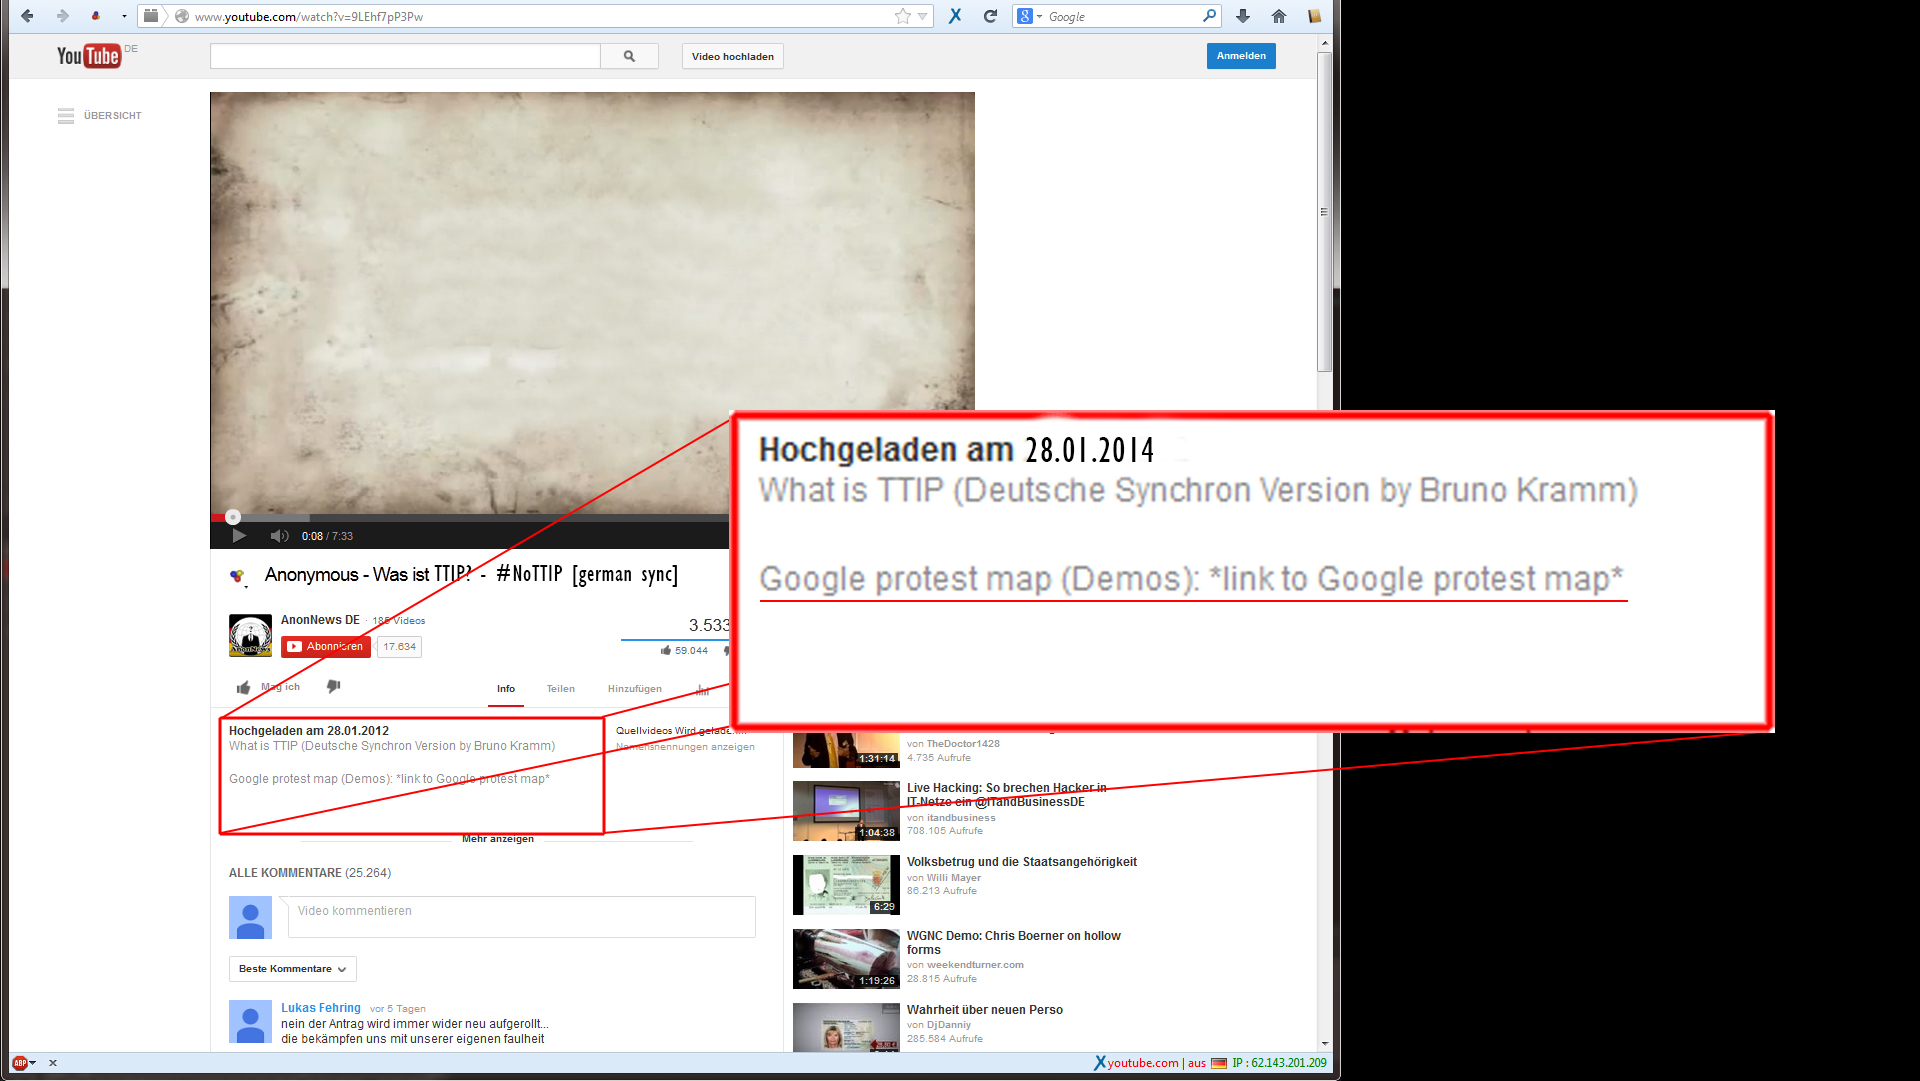Switch to the Teilen tab
The width and height of the screenshot is (1920, 1081).
560,689
